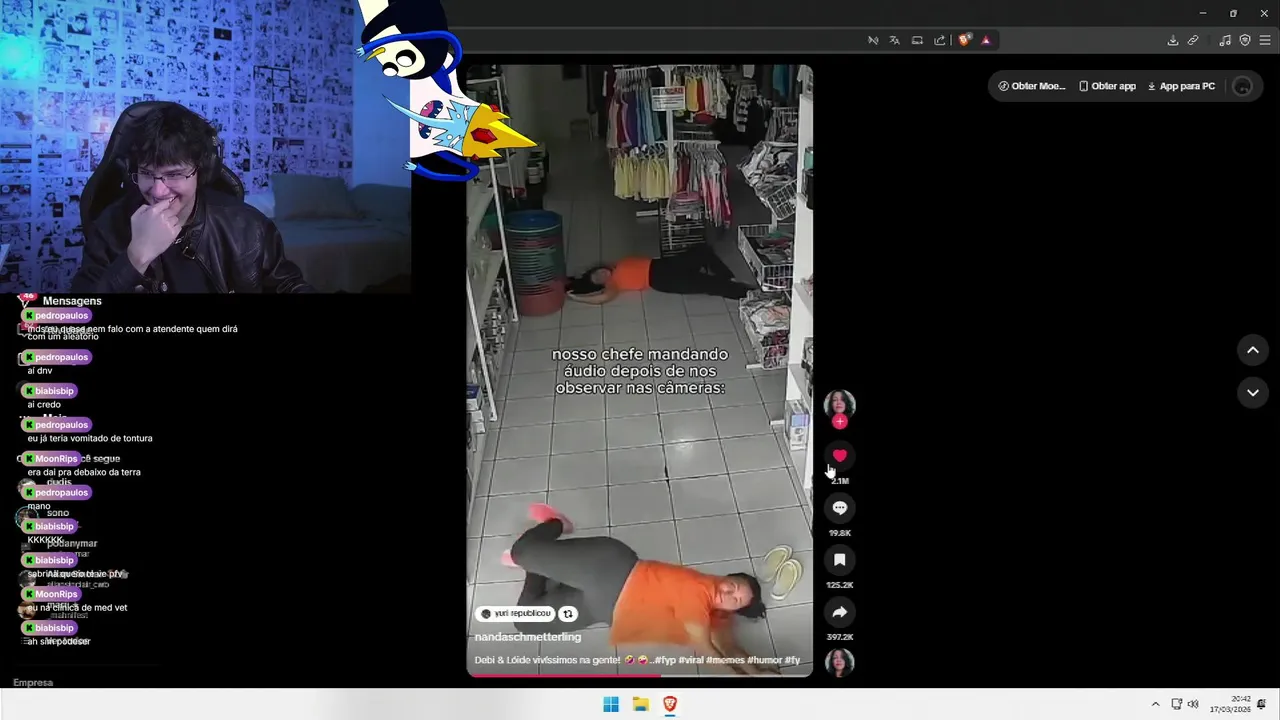Click the #humor hashtag in the caption
1280x720 pixels.
click(766, 660)
